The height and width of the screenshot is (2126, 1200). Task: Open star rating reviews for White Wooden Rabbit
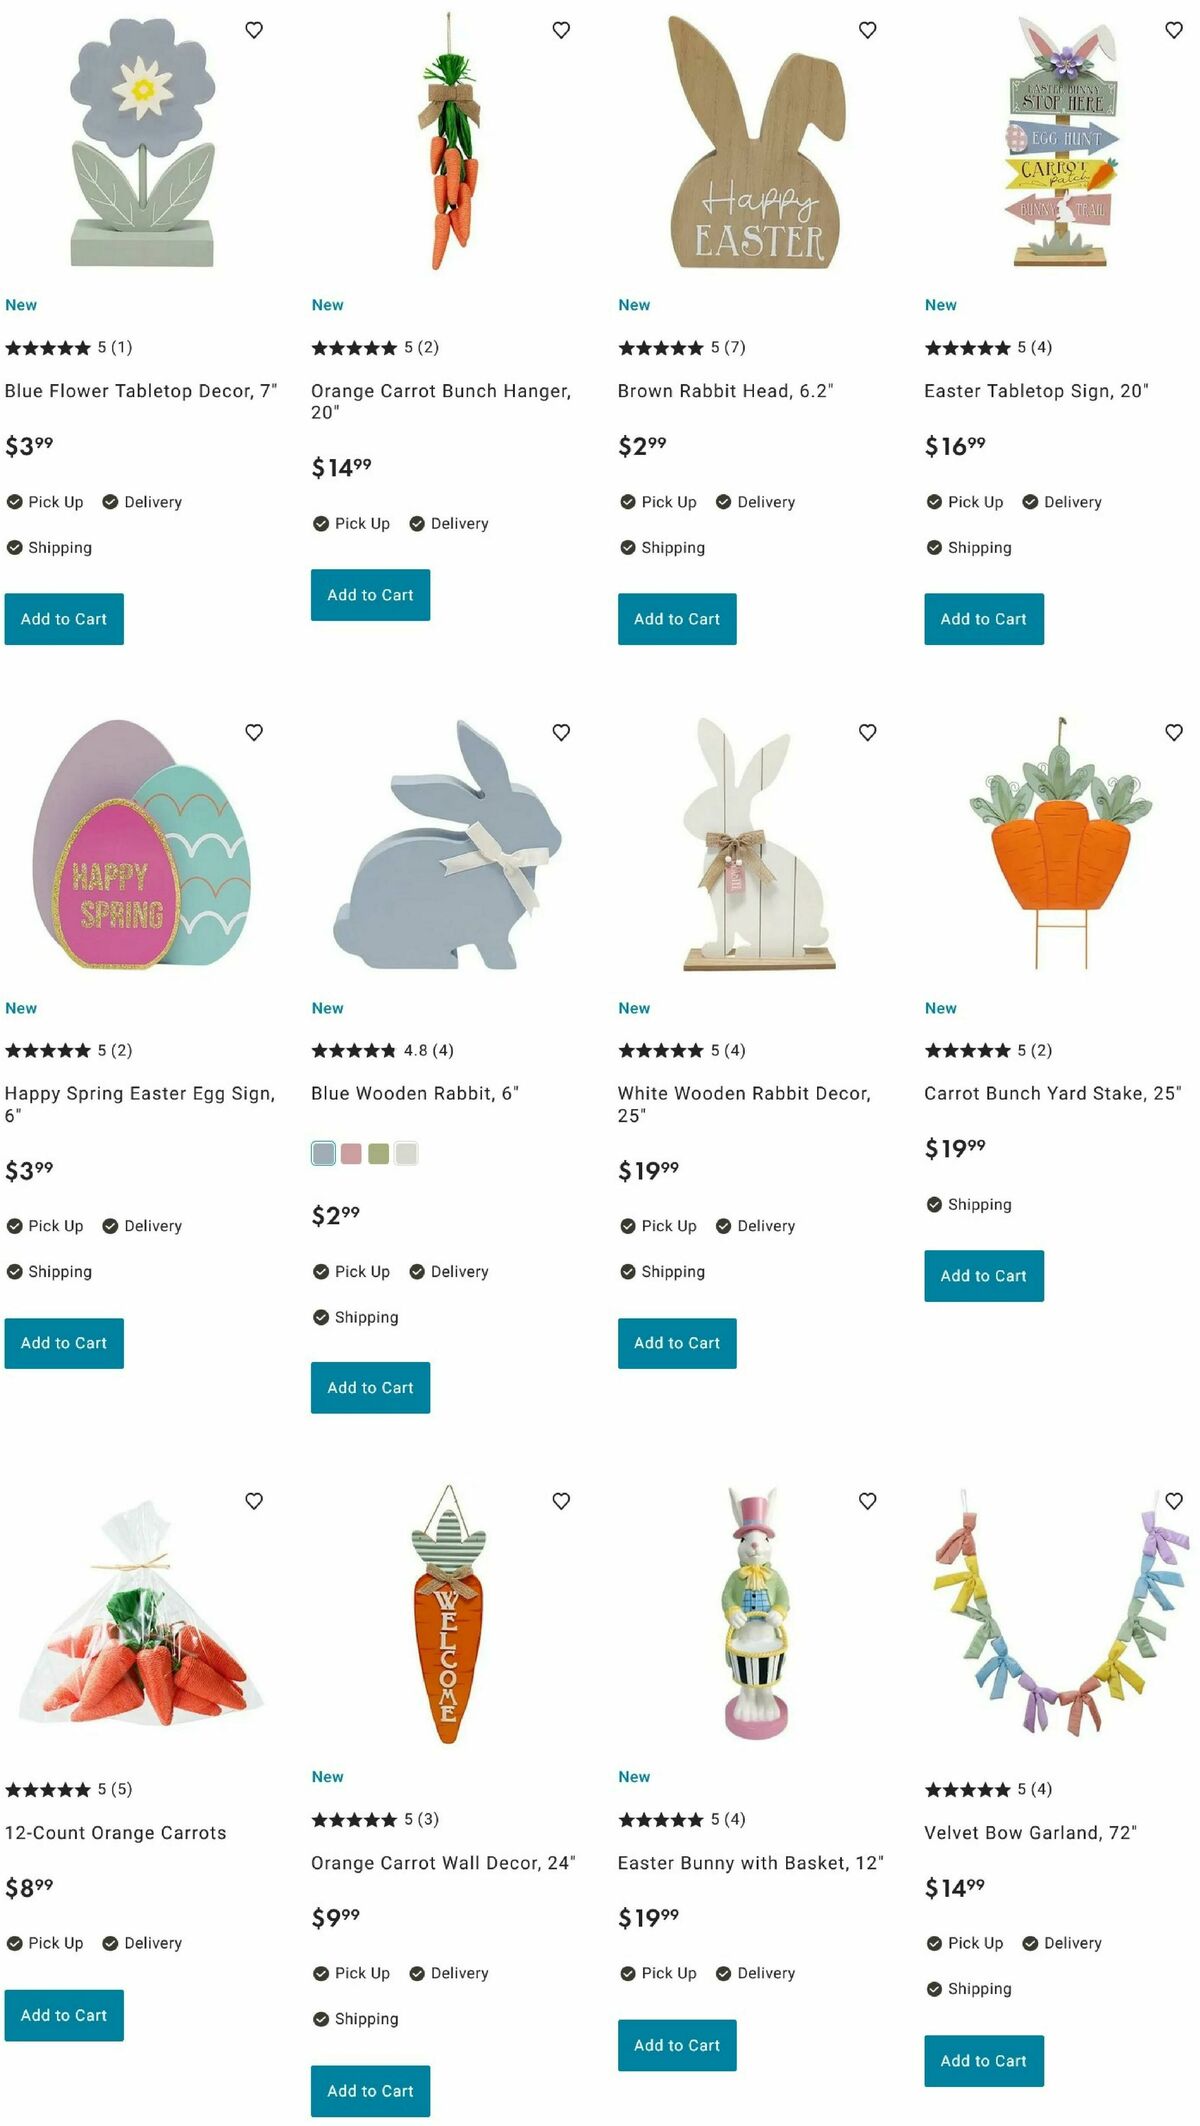tap(682, 1050)
